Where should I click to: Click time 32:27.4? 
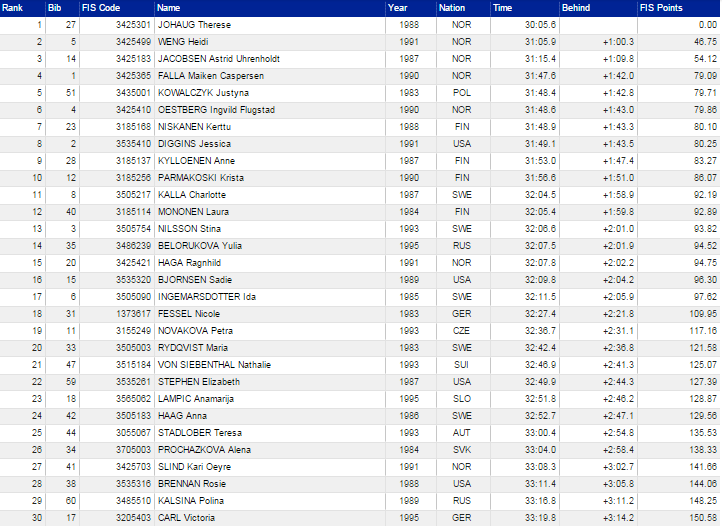tap(540, 315)
